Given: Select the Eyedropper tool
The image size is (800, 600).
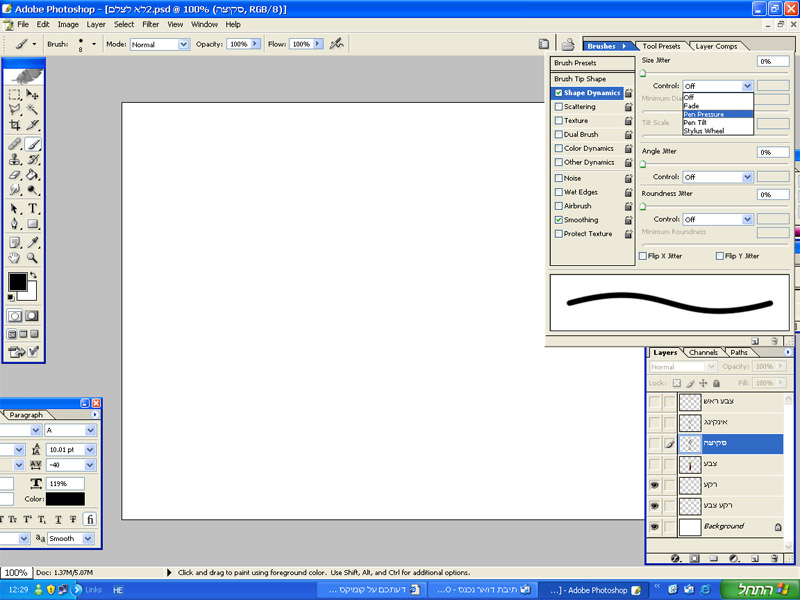Looking at the screenshot, I should click(32, 242).
